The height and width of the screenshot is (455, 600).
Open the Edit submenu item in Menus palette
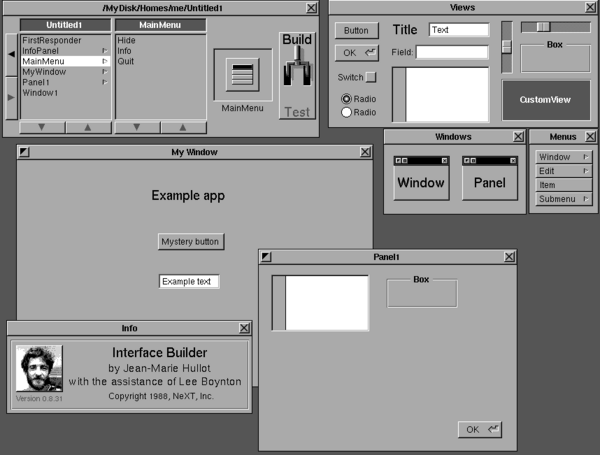tap(564, 171)
